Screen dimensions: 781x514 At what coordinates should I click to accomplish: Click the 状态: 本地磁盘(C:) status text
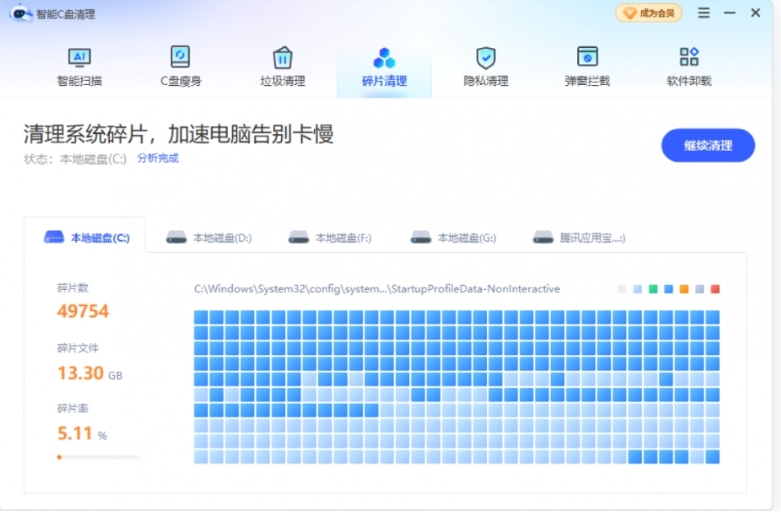75,159
